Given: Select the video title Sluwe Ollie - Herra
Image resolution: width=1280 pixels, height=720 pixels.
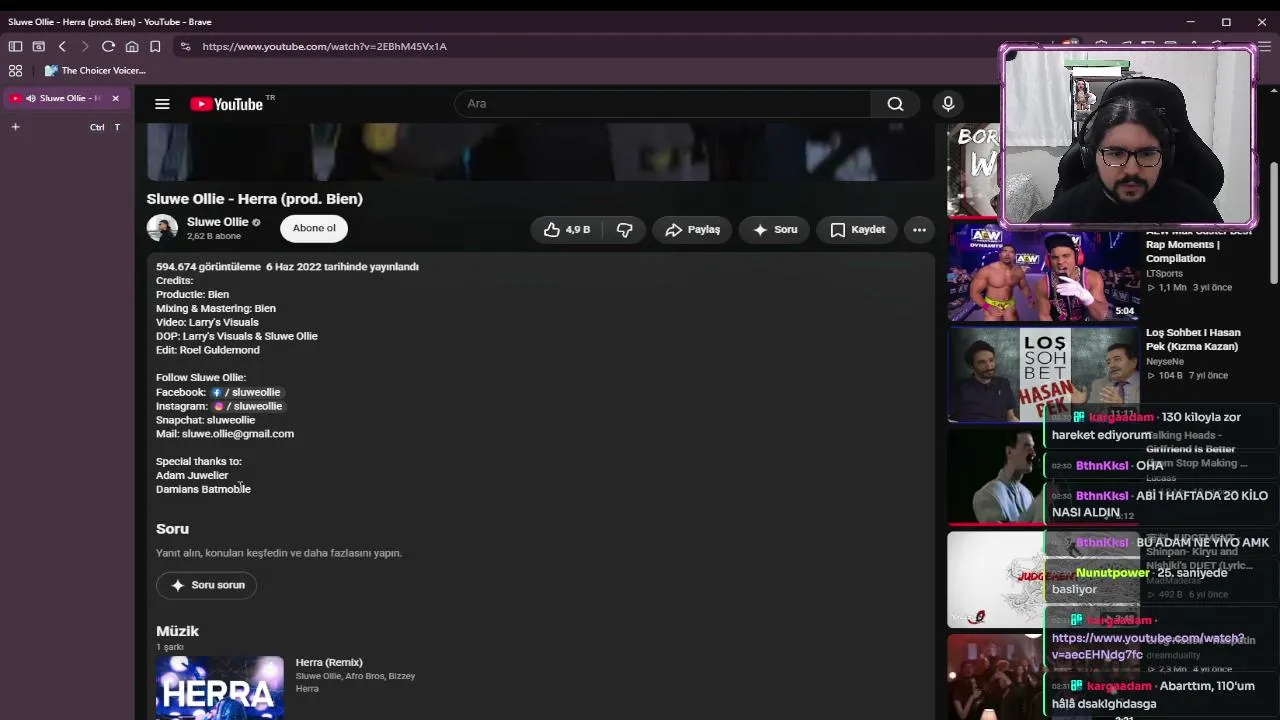Looking at the screenshot, I should tap(255, 199).
